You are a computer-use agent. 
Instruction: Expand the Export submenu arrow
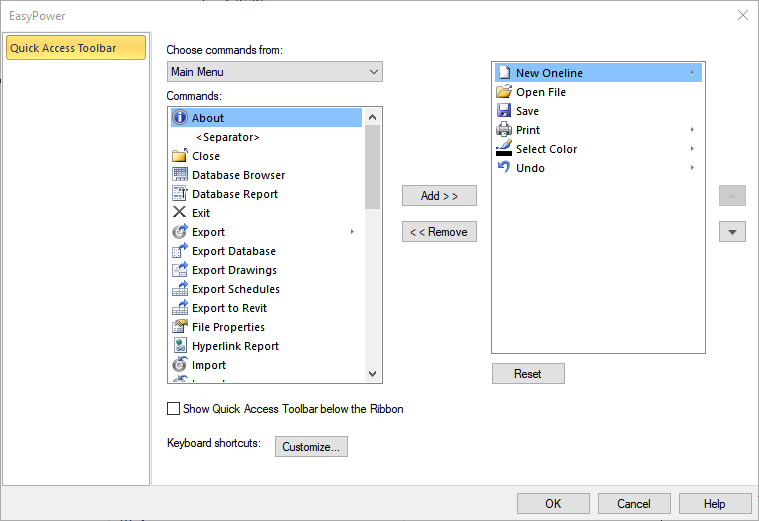click(x=352, y=232)
